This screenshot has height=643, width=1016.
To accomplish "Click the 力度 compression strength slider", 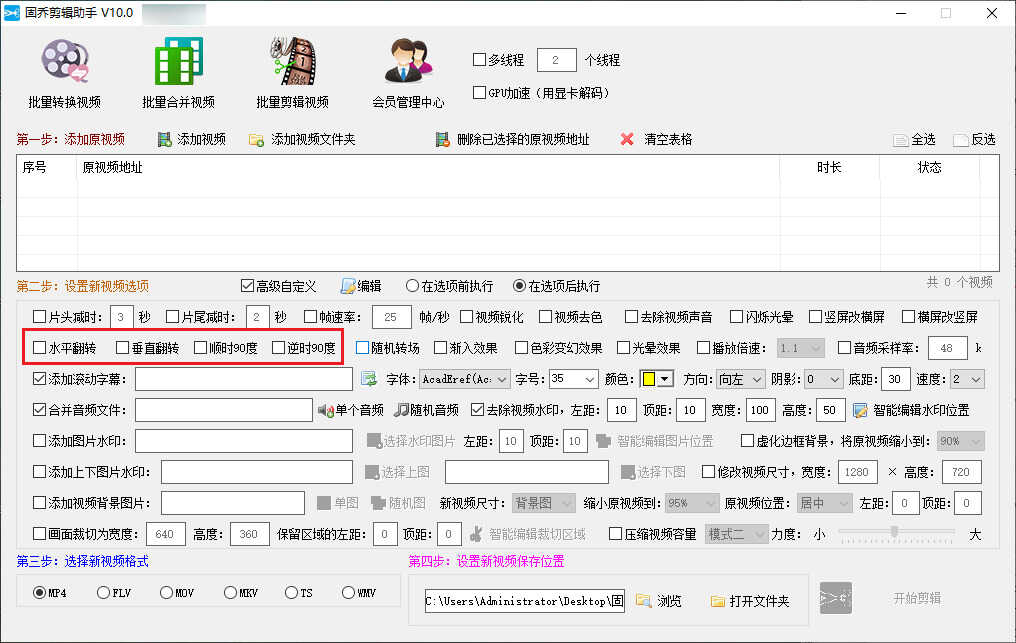I will pos(896,534).
